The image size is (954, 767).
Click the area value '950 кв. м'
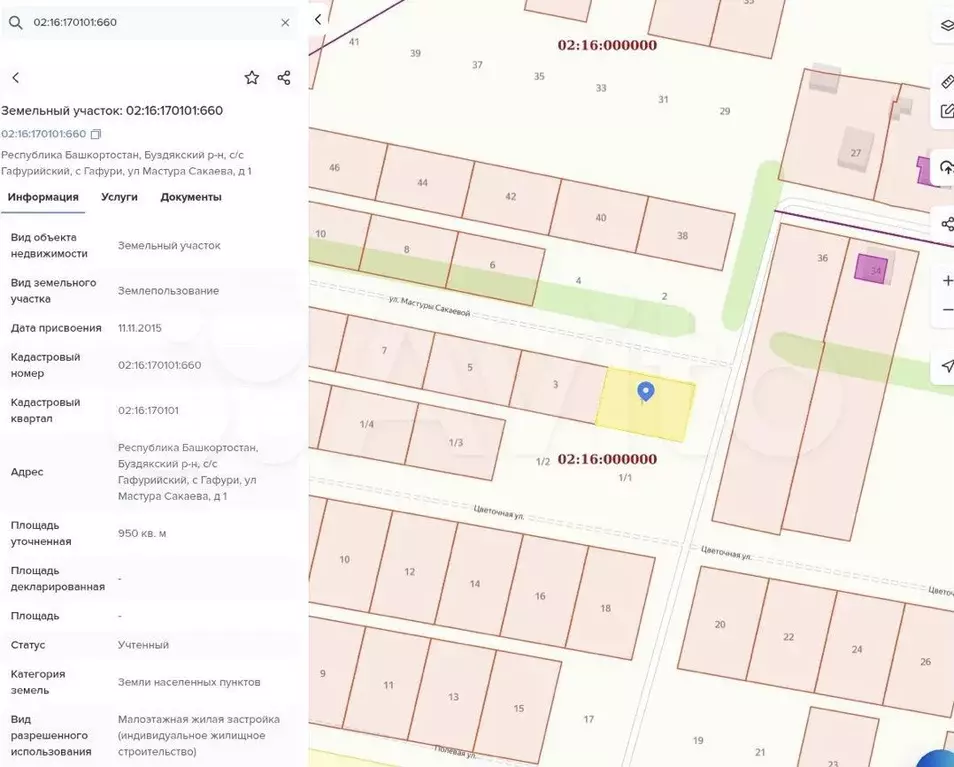[142, 533]
